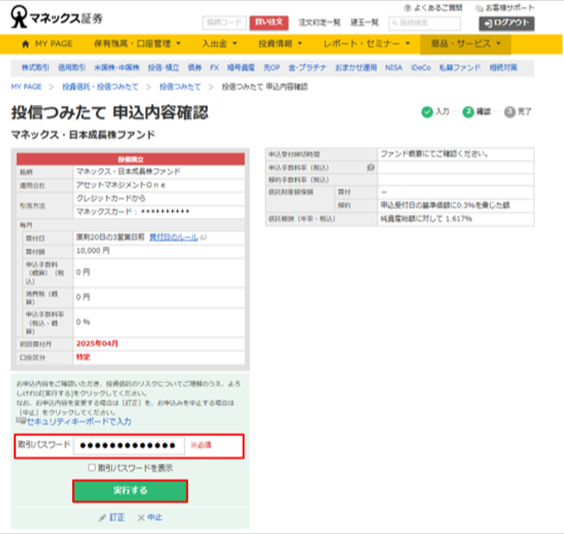Expand the 入出金 dropdown menu
Screen dimensions: 564x534
(219, 44)
